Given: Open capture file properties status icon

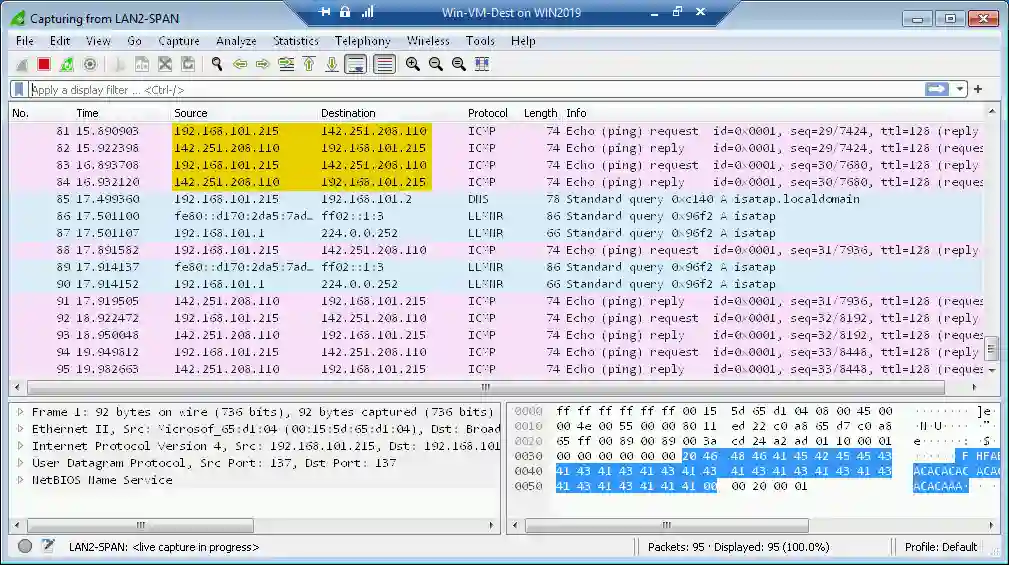Looking at the screenshot, I should point(48,546).
